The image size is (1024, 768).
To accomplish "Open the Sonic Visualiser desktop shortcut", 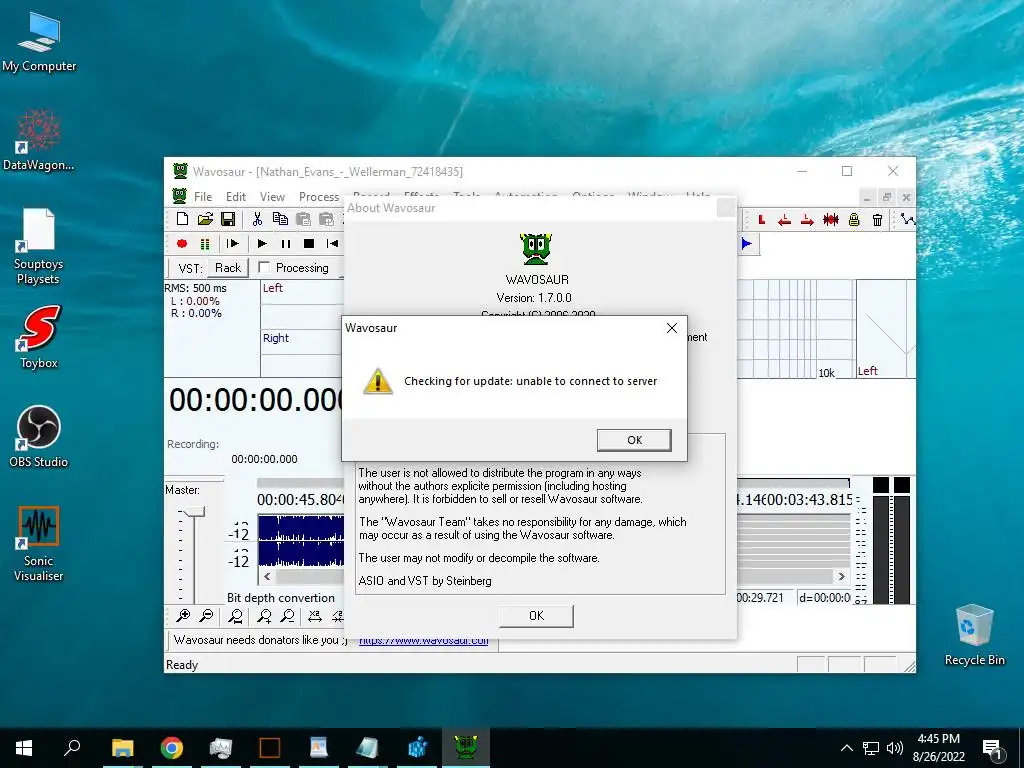I will 39,543.
